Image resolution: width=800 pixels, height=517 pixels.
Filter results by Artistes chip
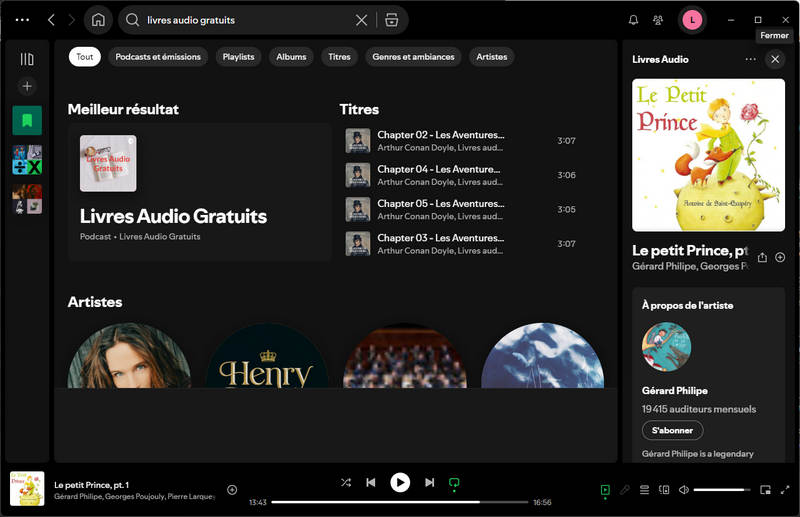coord(492,57)
